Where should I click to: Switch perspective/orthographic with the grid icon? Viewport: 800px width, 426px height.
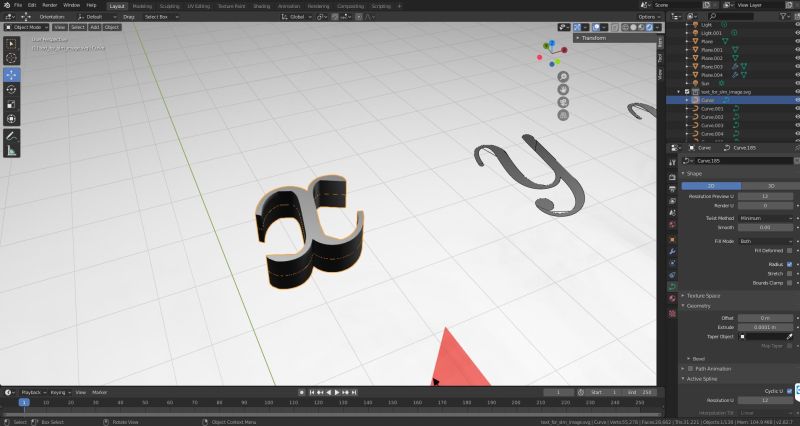click(563, 115)
